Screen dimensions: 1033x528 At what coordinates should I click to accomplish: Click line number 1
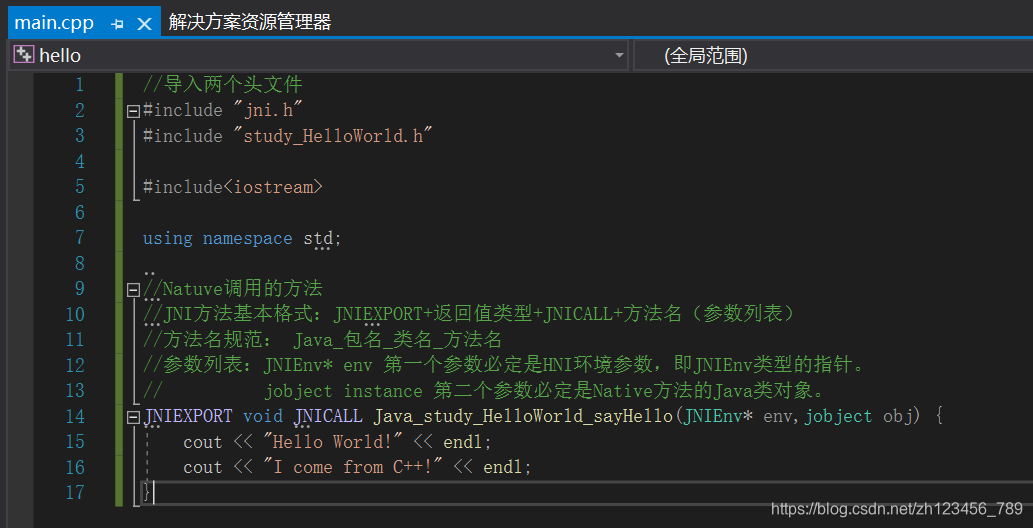[x=80, y=85]
